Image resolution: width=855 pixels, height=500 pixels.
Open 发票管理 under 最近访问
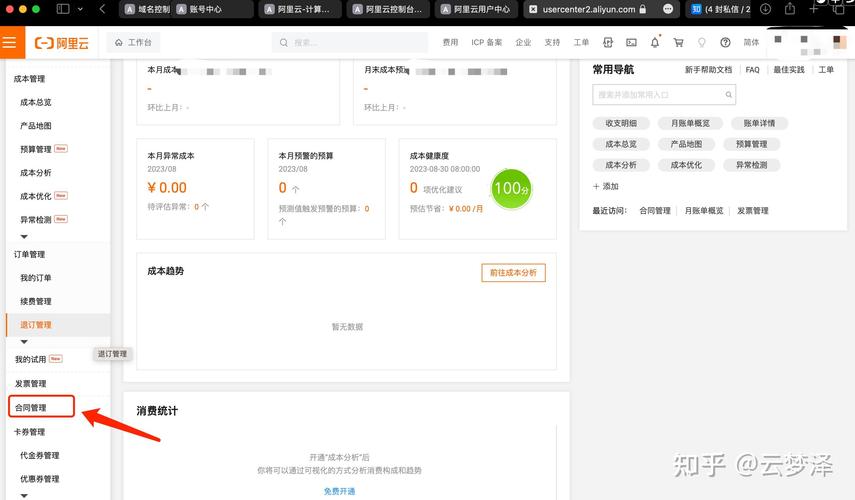pyautogui.click(x=752, y=210)
